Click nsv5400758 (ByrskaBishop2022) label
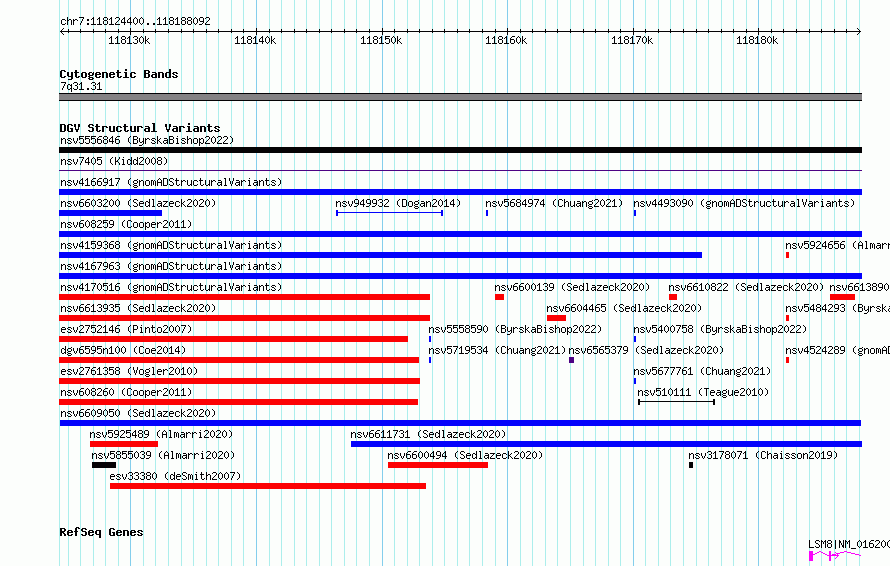 click(720, 329)
